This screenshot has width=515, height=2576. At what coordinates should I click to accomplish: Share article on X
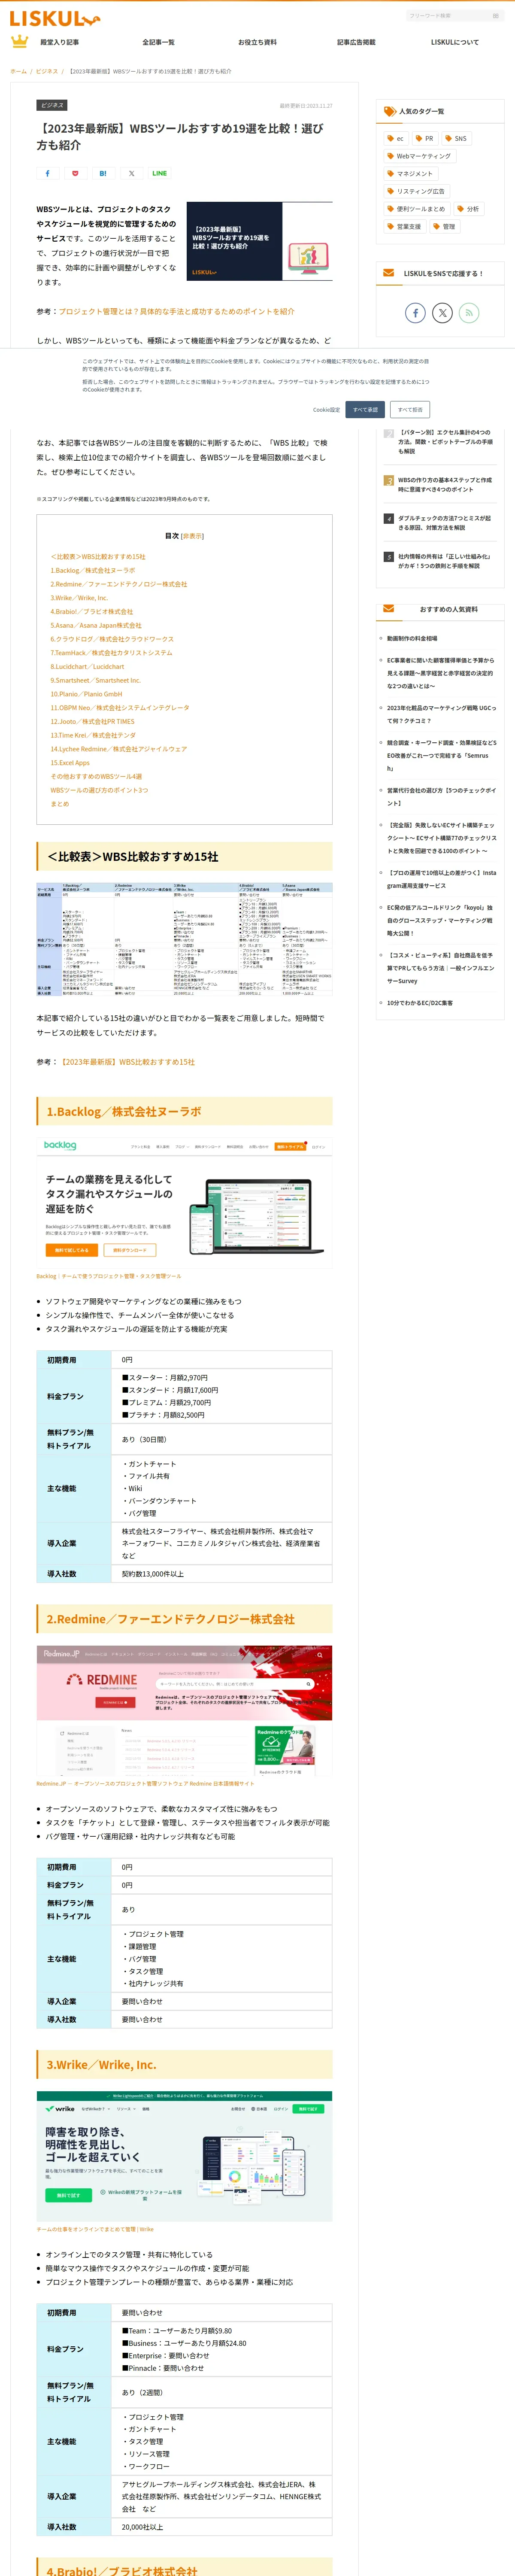pyautogui.click(x=131, y=173)
